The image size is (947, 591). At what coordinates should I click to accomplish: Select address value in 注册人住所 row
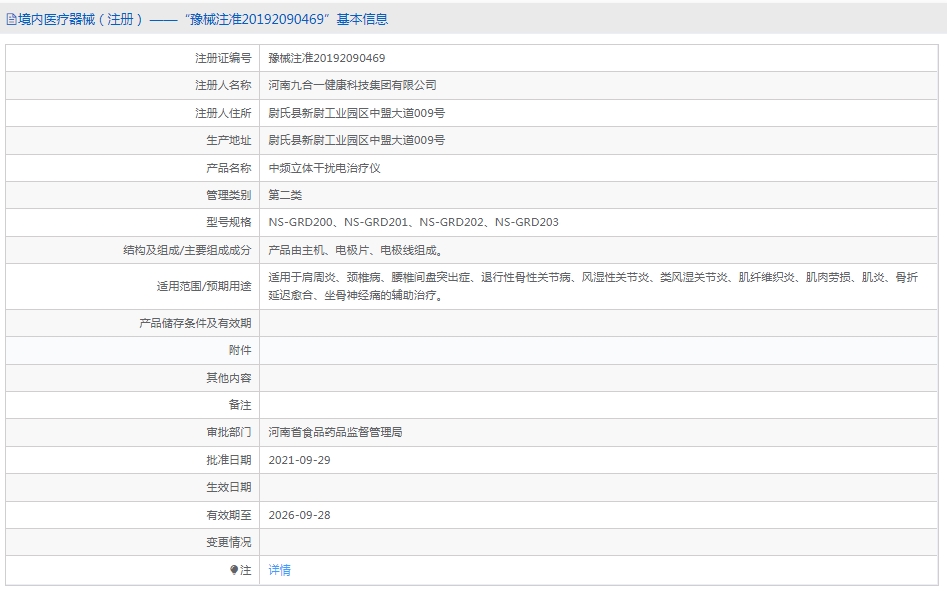[356, 113]
